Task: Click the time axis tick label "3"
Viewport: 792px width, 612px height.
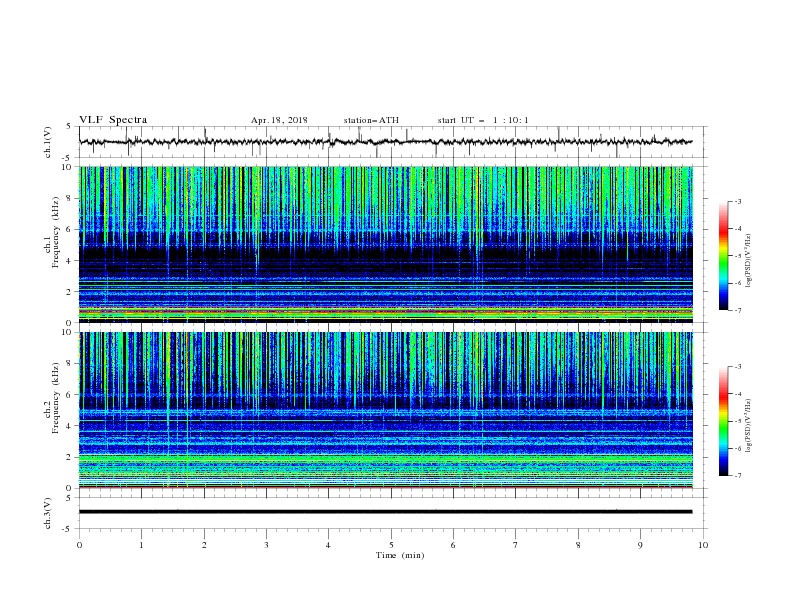Action: coord(266,545)
